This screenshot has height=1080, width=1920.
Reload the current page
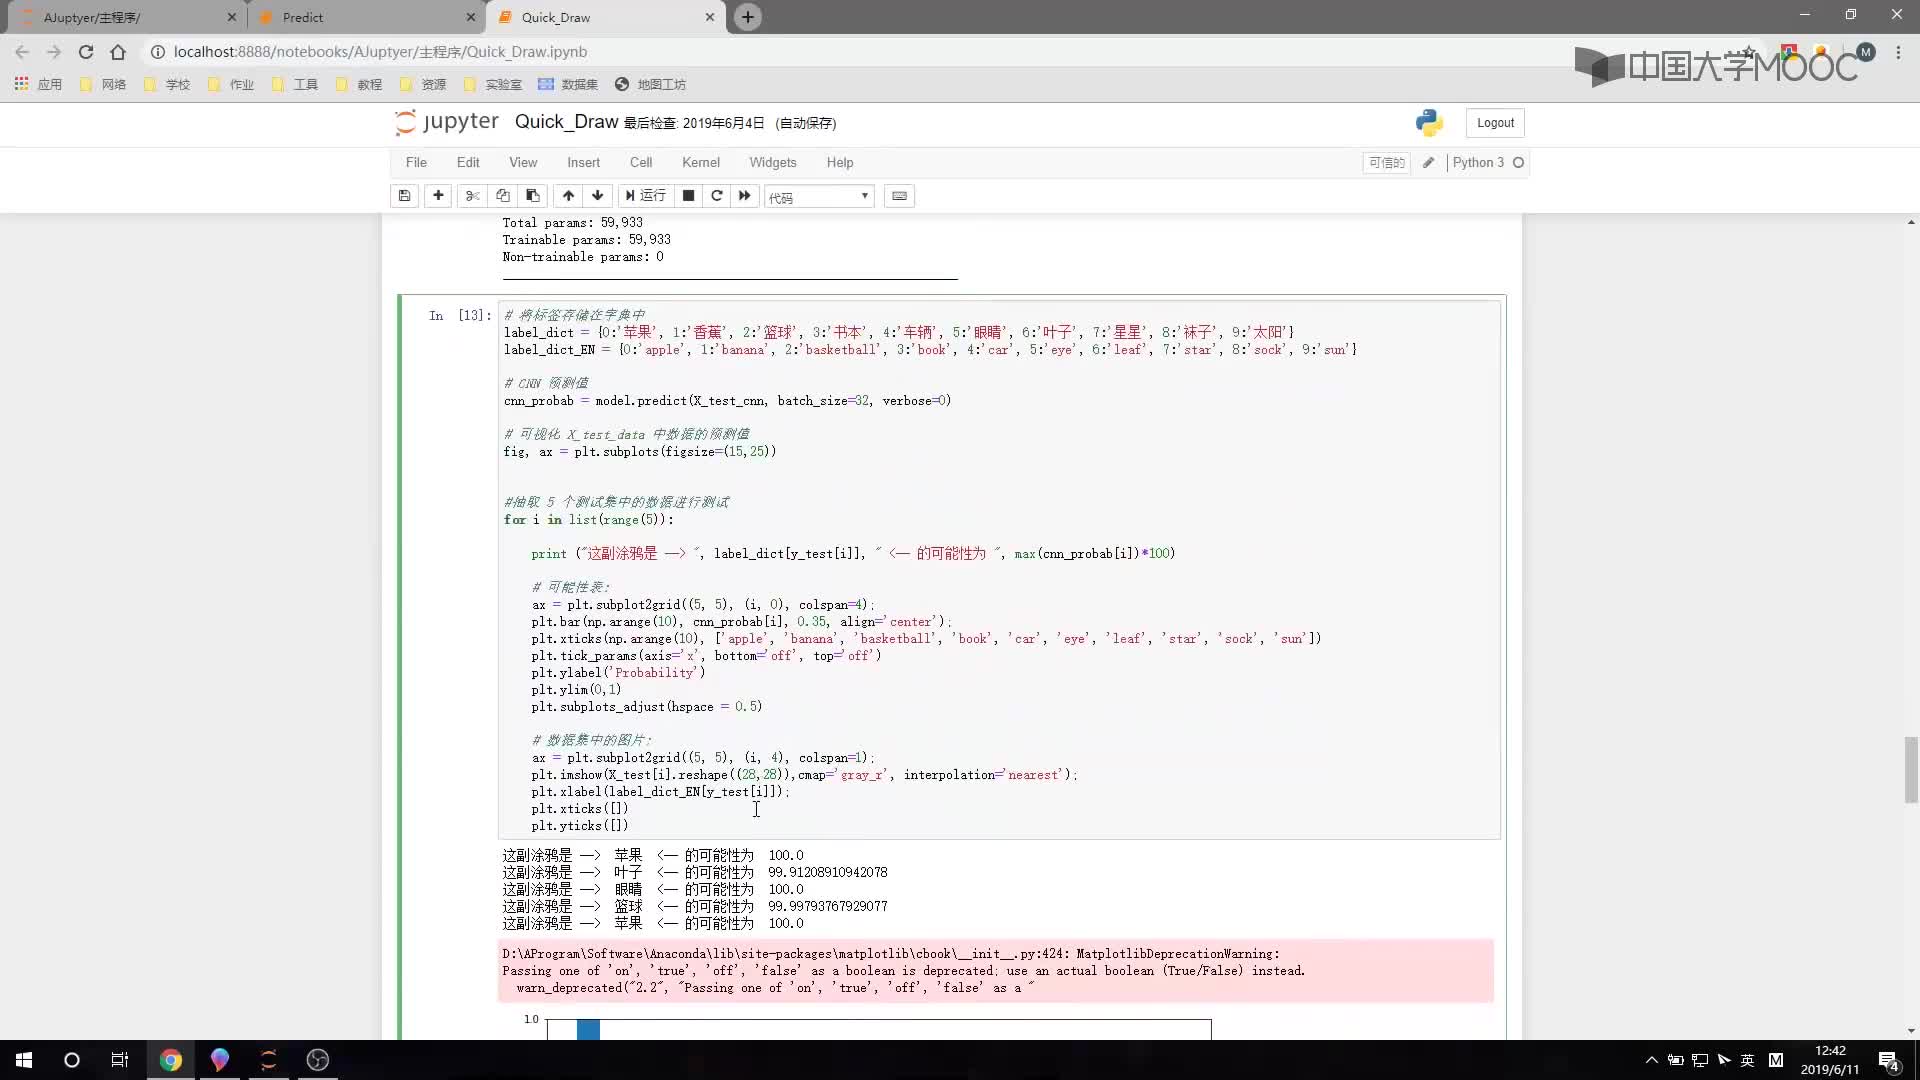[x=86, y=52]
